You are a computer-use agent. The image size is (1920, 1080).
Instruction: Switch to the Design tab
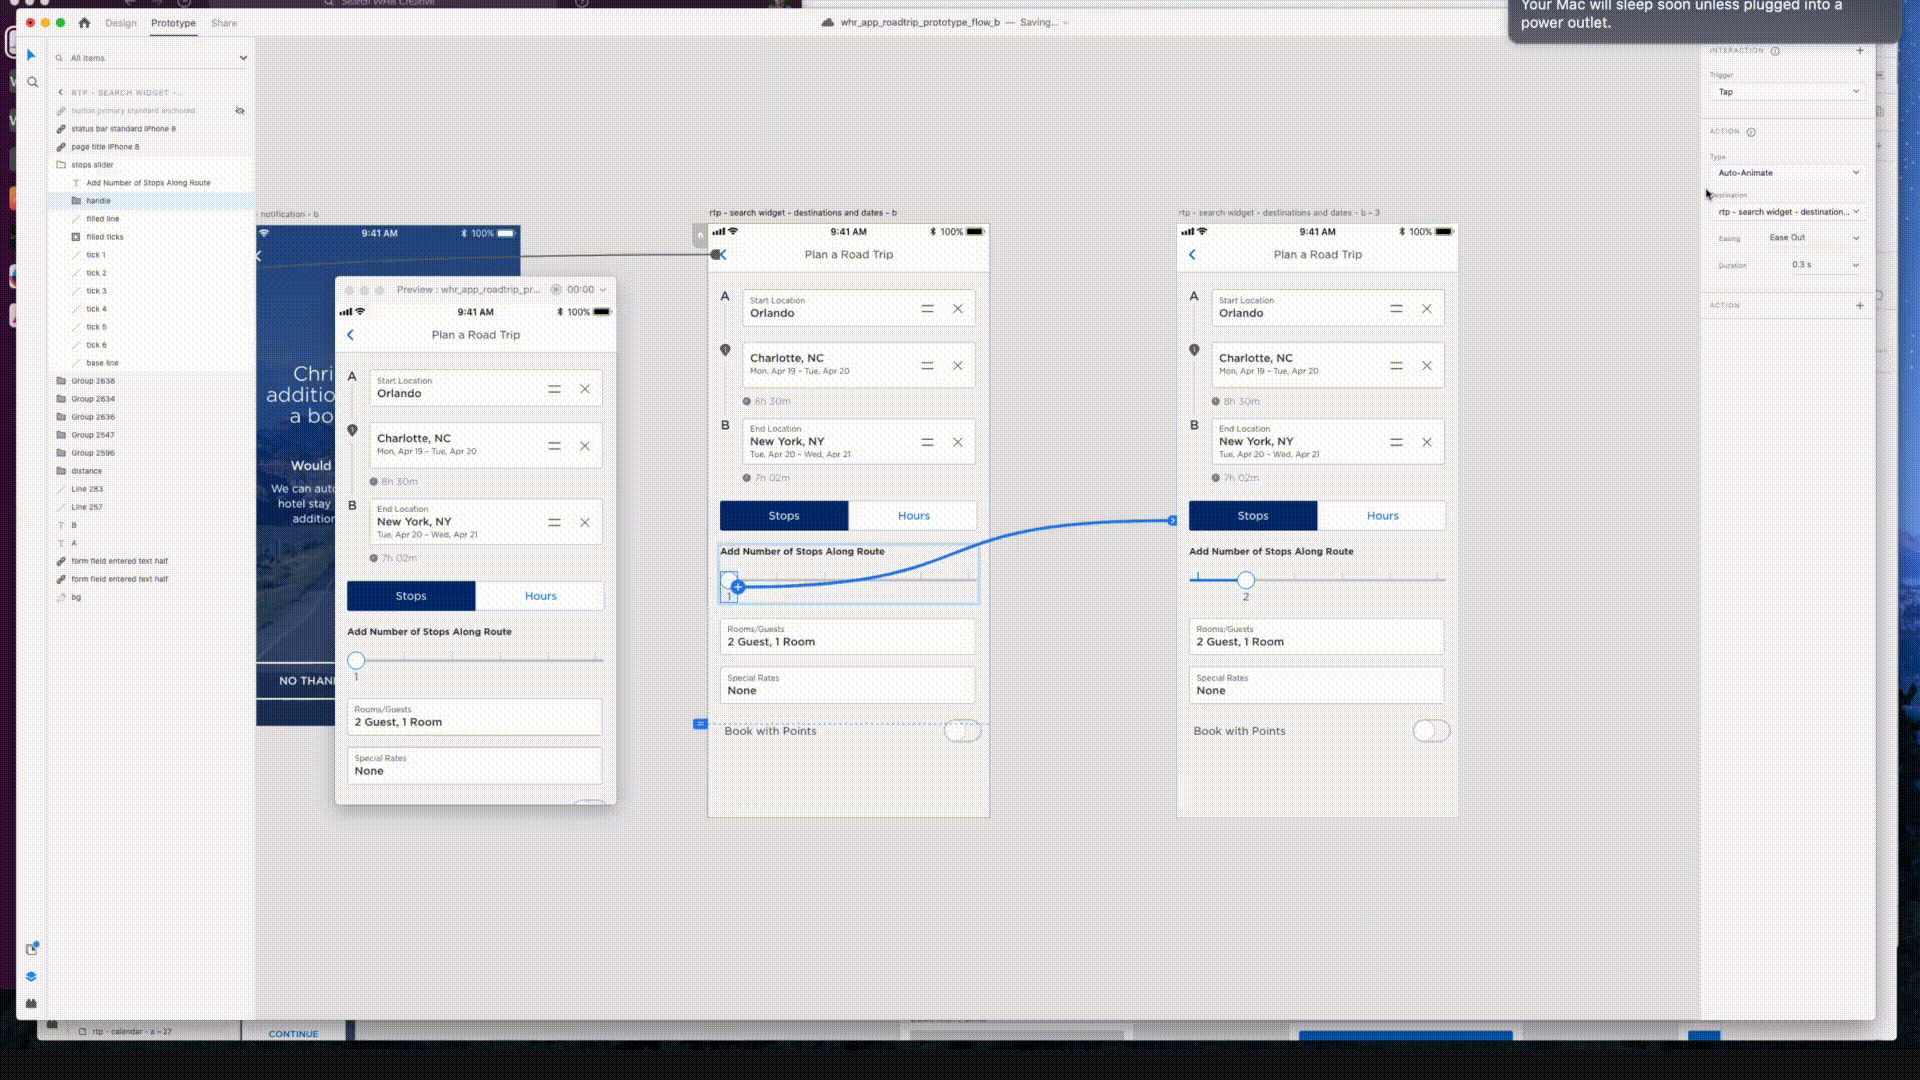pyautogui.click(x=121, y=23)
